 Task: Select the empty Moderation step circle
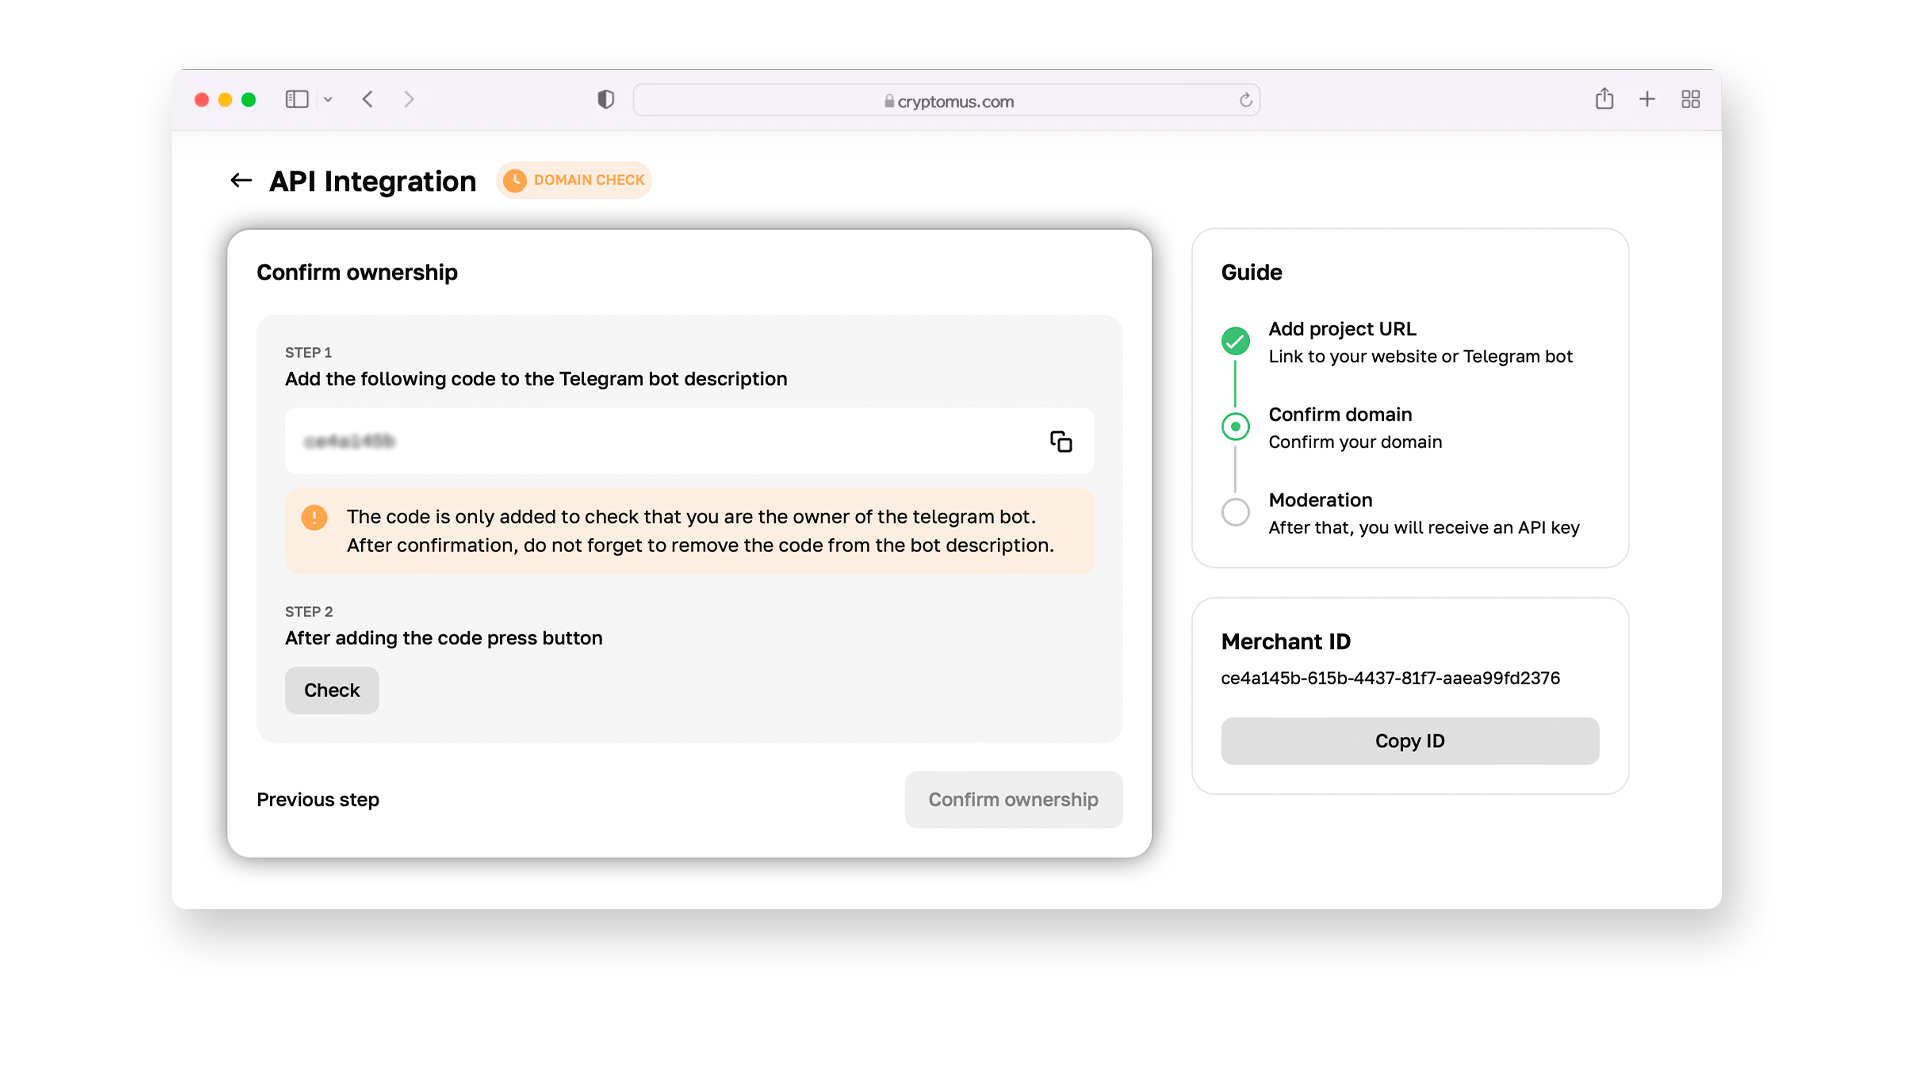pyautogui.click(x=1236, y=512)
